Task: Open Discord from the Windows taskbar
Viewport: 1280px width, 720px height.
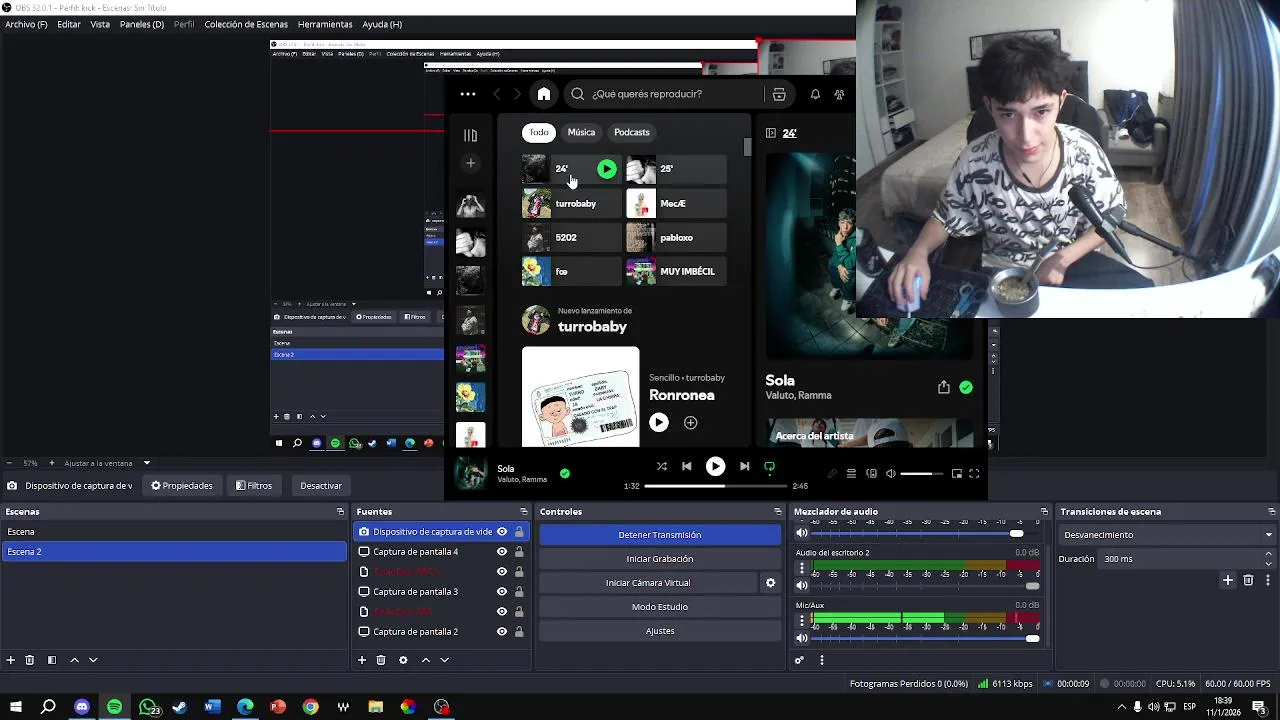Action: coord(82,707)
